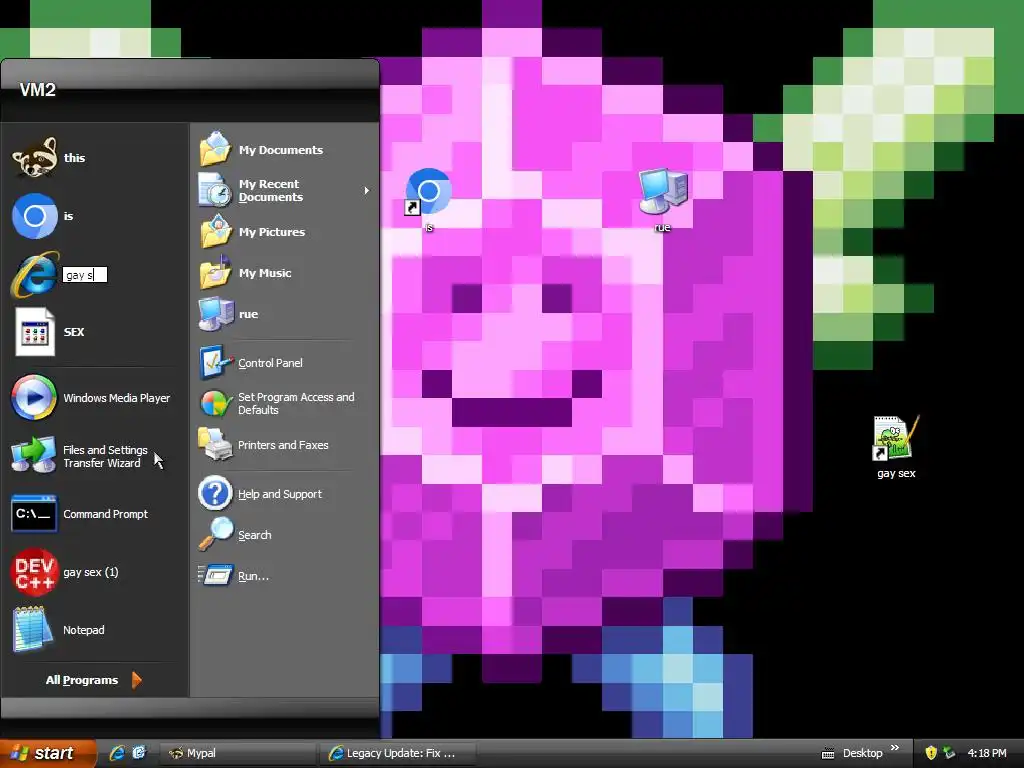This screenshot has height=768, width=1024.
Task: Click the VM2 user name header
Action: (x=37, y=90)
